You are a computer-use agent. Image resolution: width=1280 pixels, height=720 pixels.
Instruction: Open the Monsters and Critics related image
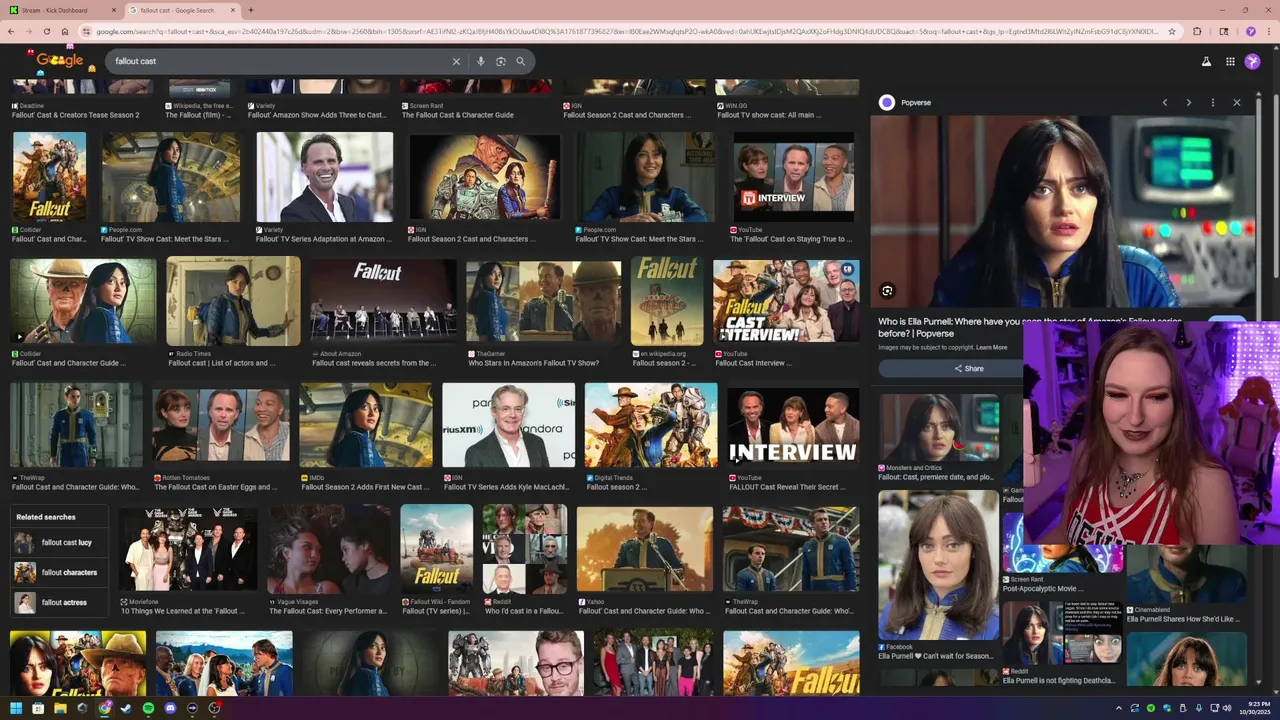939,428
